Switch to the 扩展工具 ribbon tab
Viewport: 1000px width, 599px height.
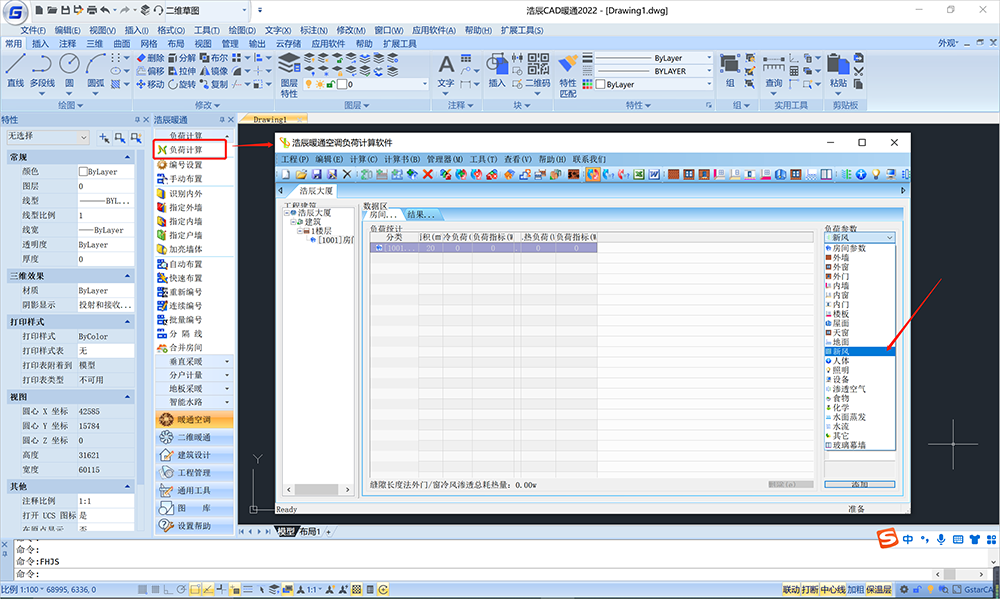click(x=400, y=43)
